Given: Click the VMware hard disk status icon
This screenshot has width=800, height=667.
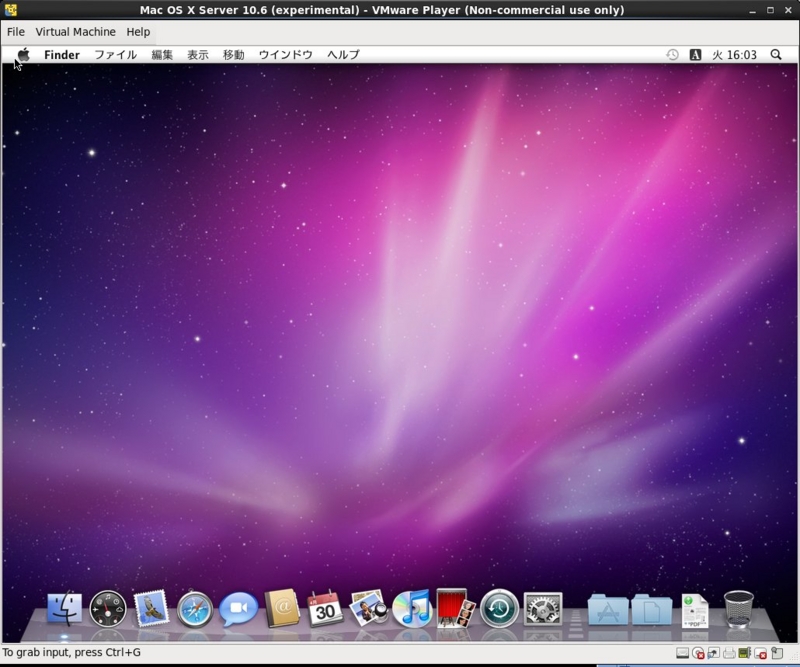Looking at the screenshot, I should tap(682, 653).
